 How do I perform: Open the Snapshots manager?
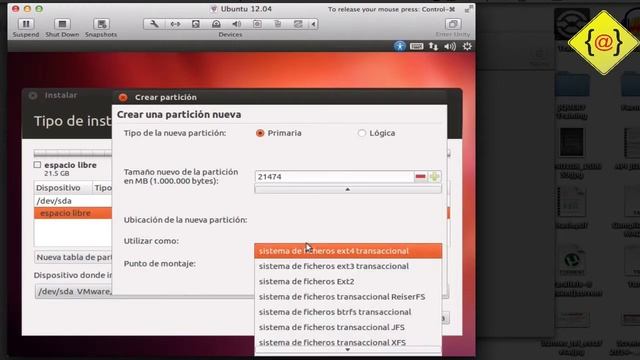pos(101,24)
